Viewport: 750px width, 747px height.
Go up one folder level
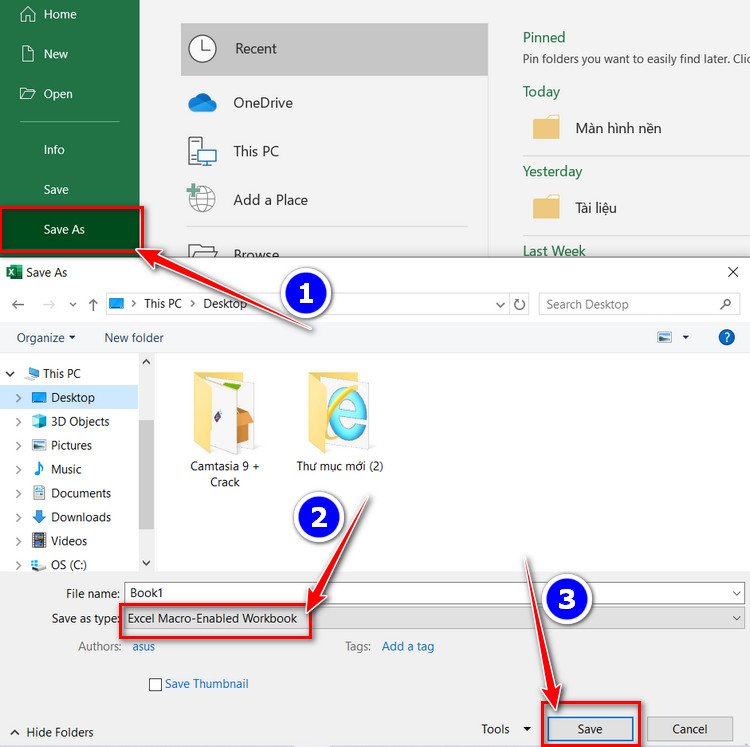point(93,304)
